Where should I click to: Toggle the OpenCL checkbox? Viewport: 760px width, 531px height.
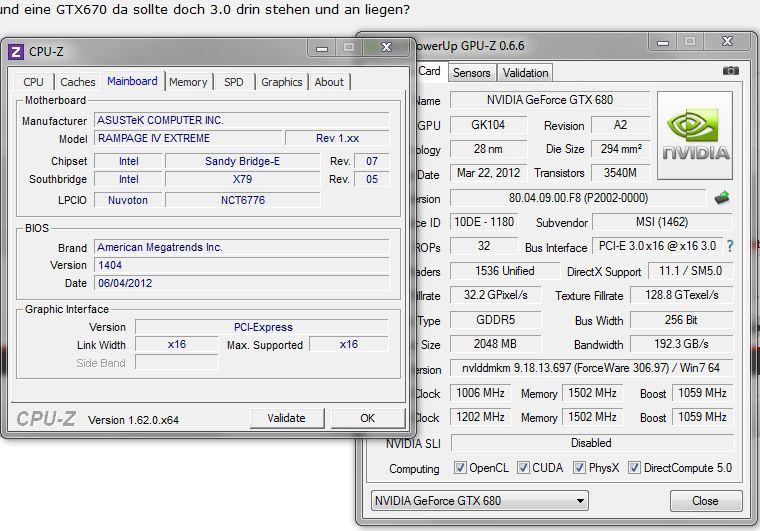(460, 468)
